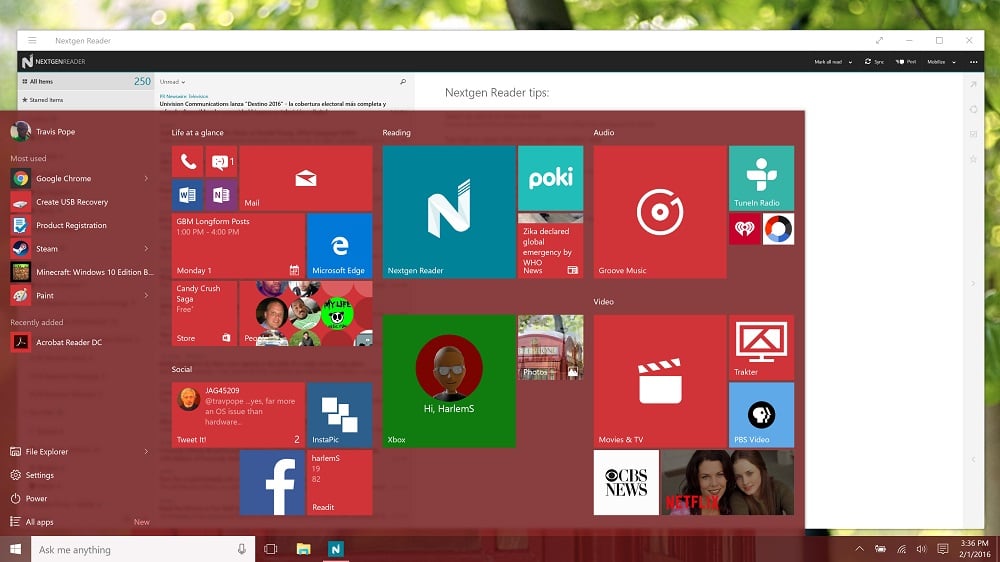
Task: Open the Store Candy Crush Saga tile
Action: (x=204, y=313)
